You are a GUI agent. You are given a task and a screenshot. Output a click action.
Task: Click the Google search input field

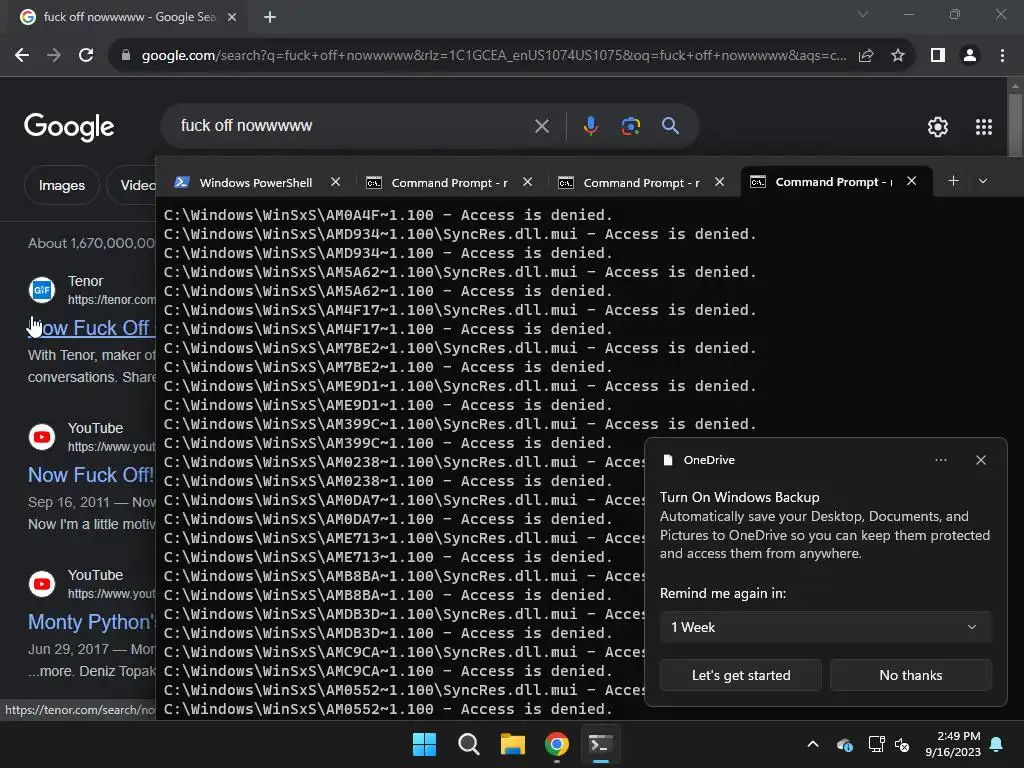(x=353, y=126)
